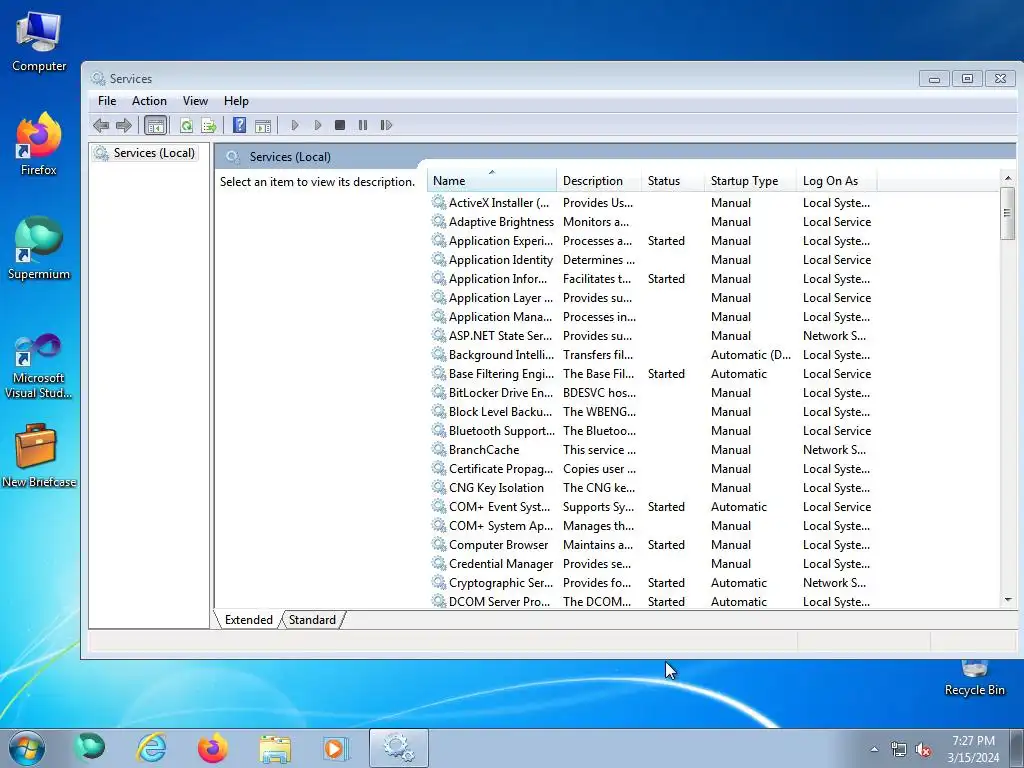
Task: Open the Computer desktop icon
Action: pos(39,40)
